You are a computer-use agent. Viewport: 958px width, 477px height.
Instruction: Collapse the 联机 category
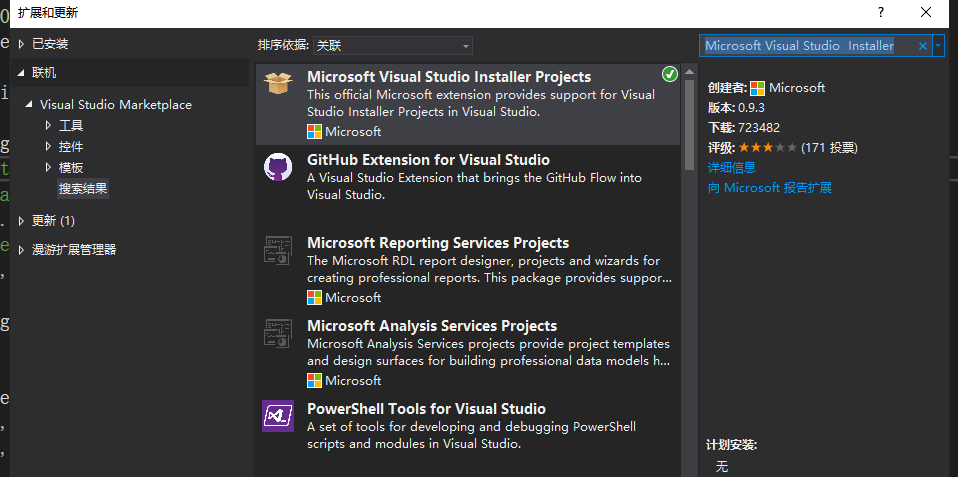(22, 73)
